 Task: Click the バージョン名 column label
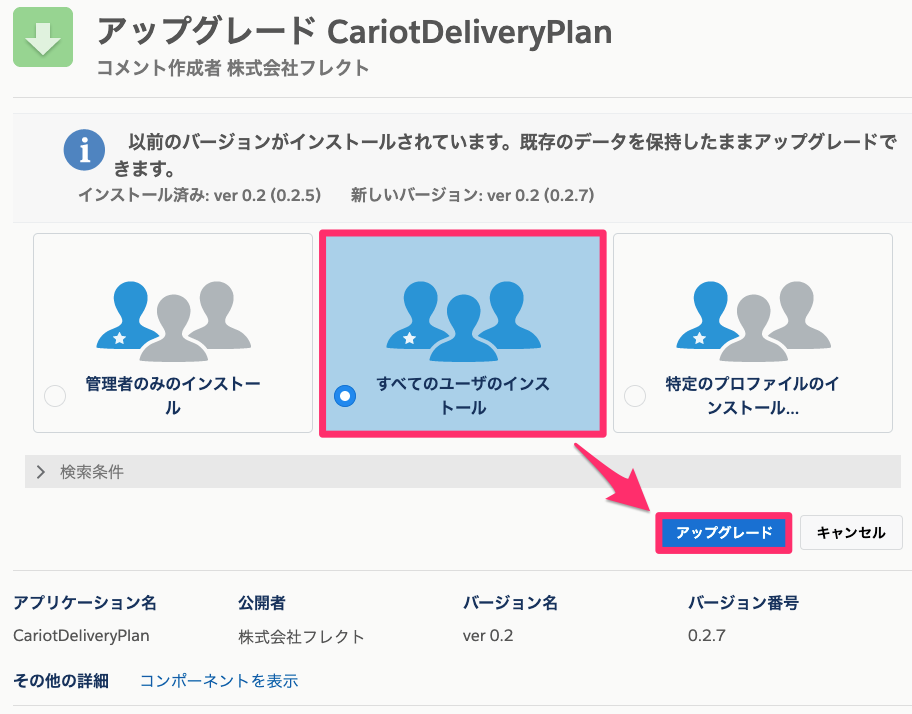click(510, 603)
